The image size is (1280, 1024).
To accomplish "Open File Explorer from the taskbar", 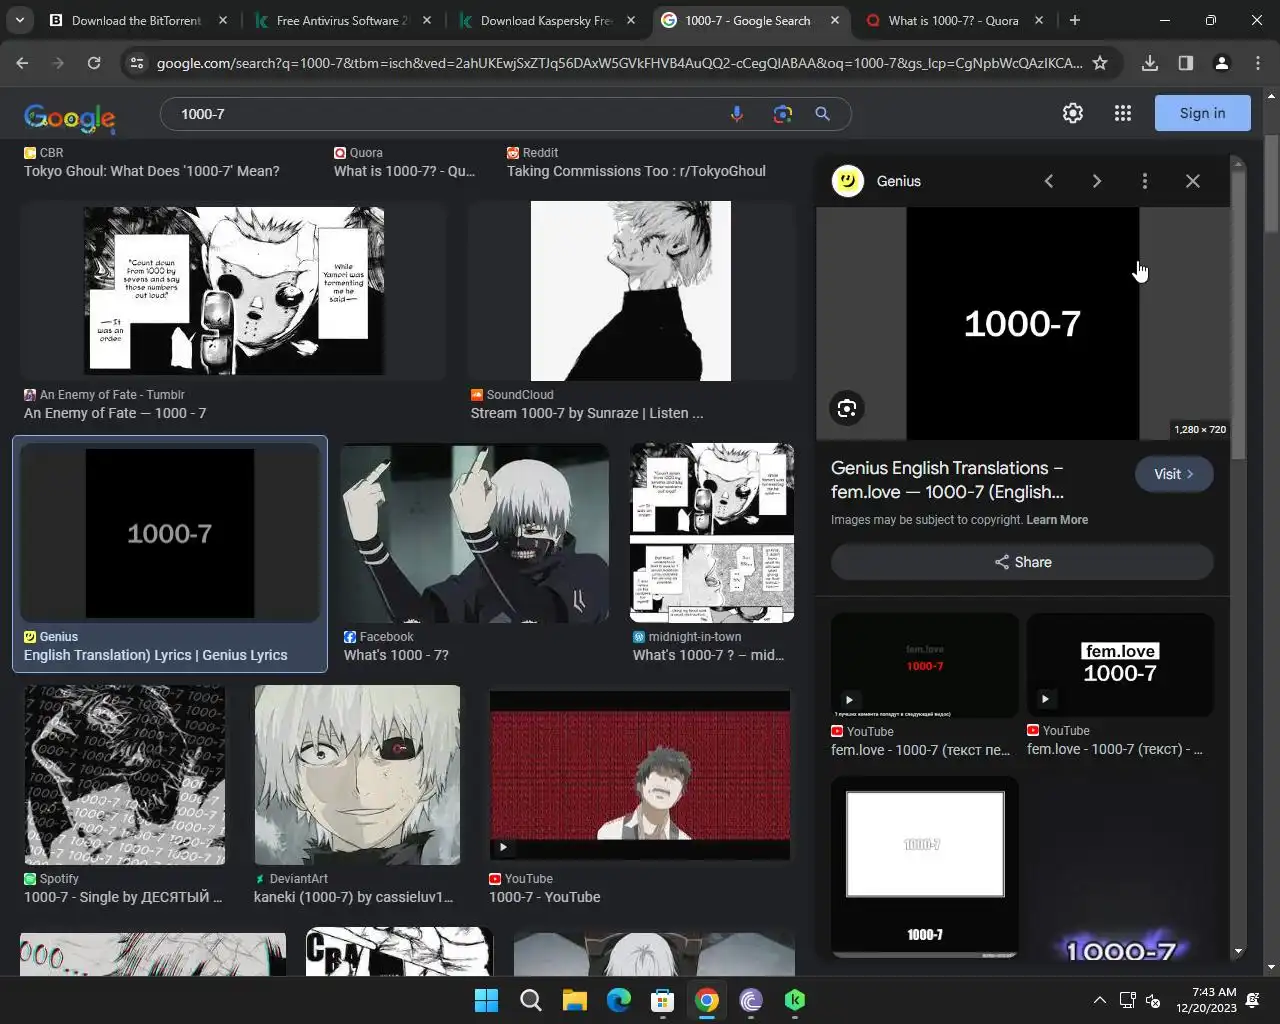I will 575,1000.
